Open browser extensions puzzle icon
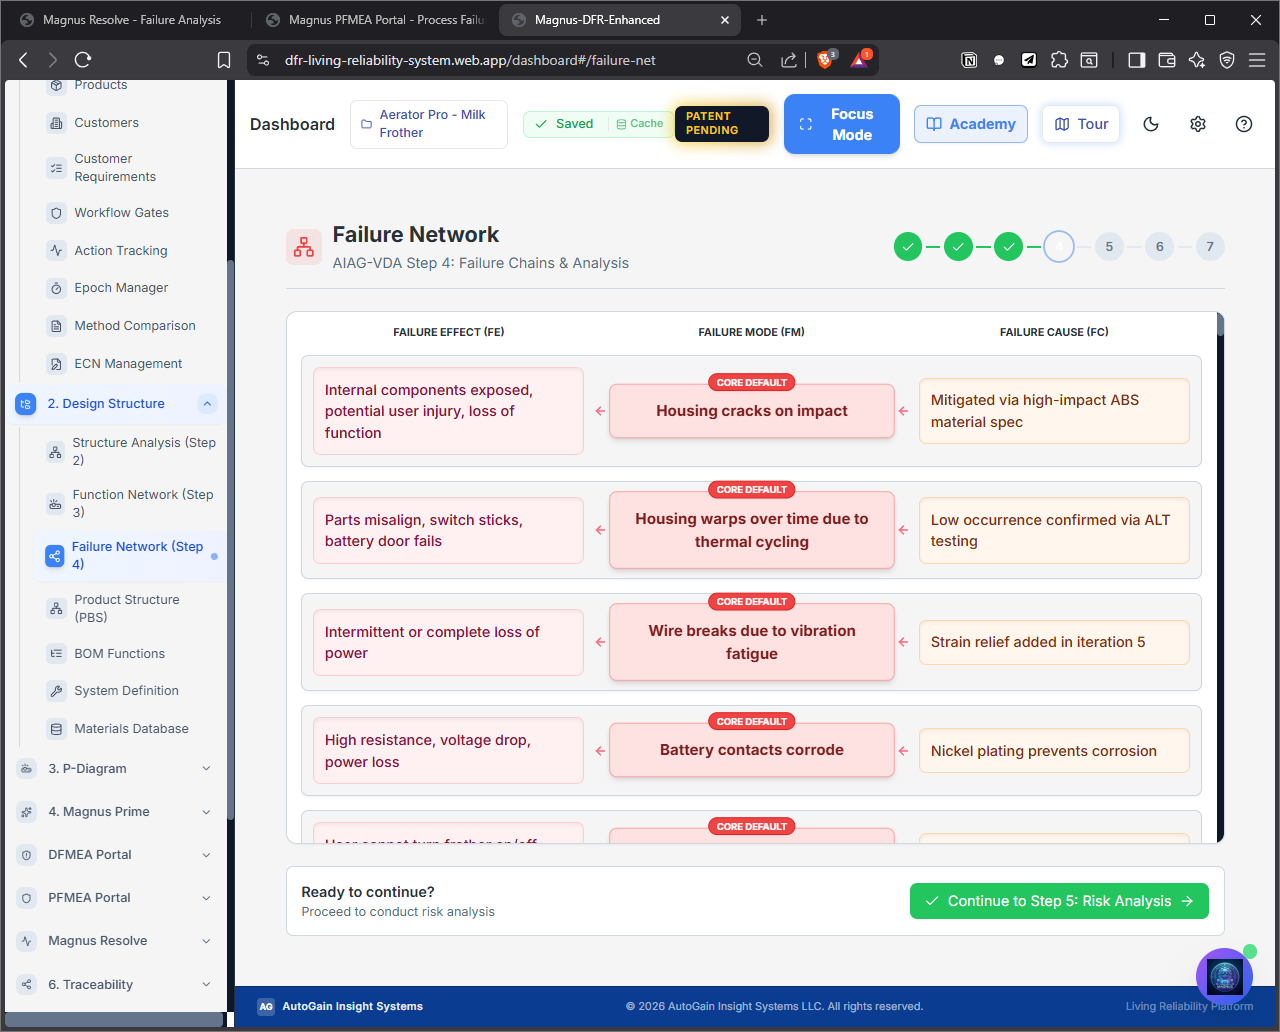 click(1059, 60)
